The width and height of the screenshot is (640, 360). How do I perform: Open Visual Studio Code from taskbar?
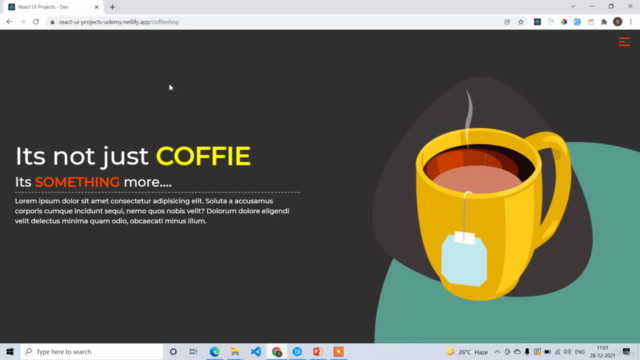256,351
